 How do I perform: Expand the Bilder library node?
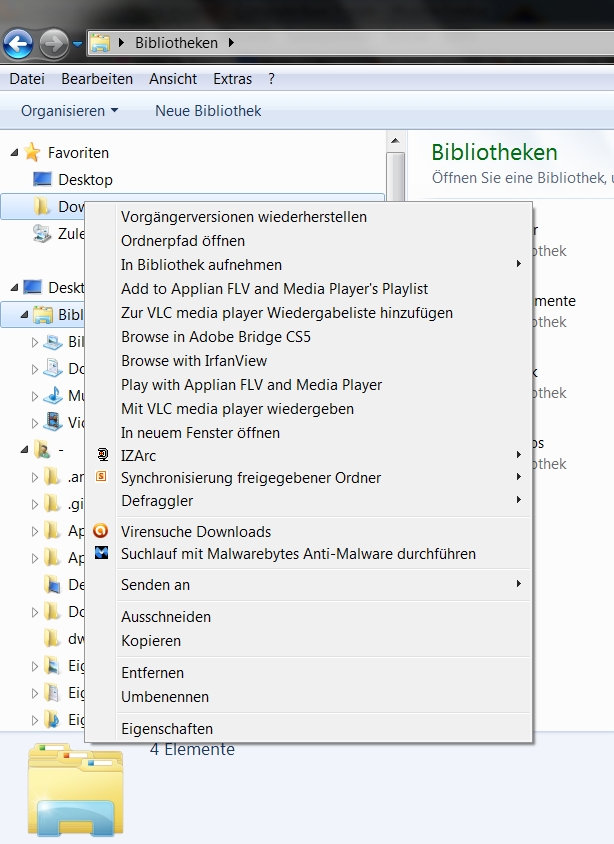coord(34,342)
